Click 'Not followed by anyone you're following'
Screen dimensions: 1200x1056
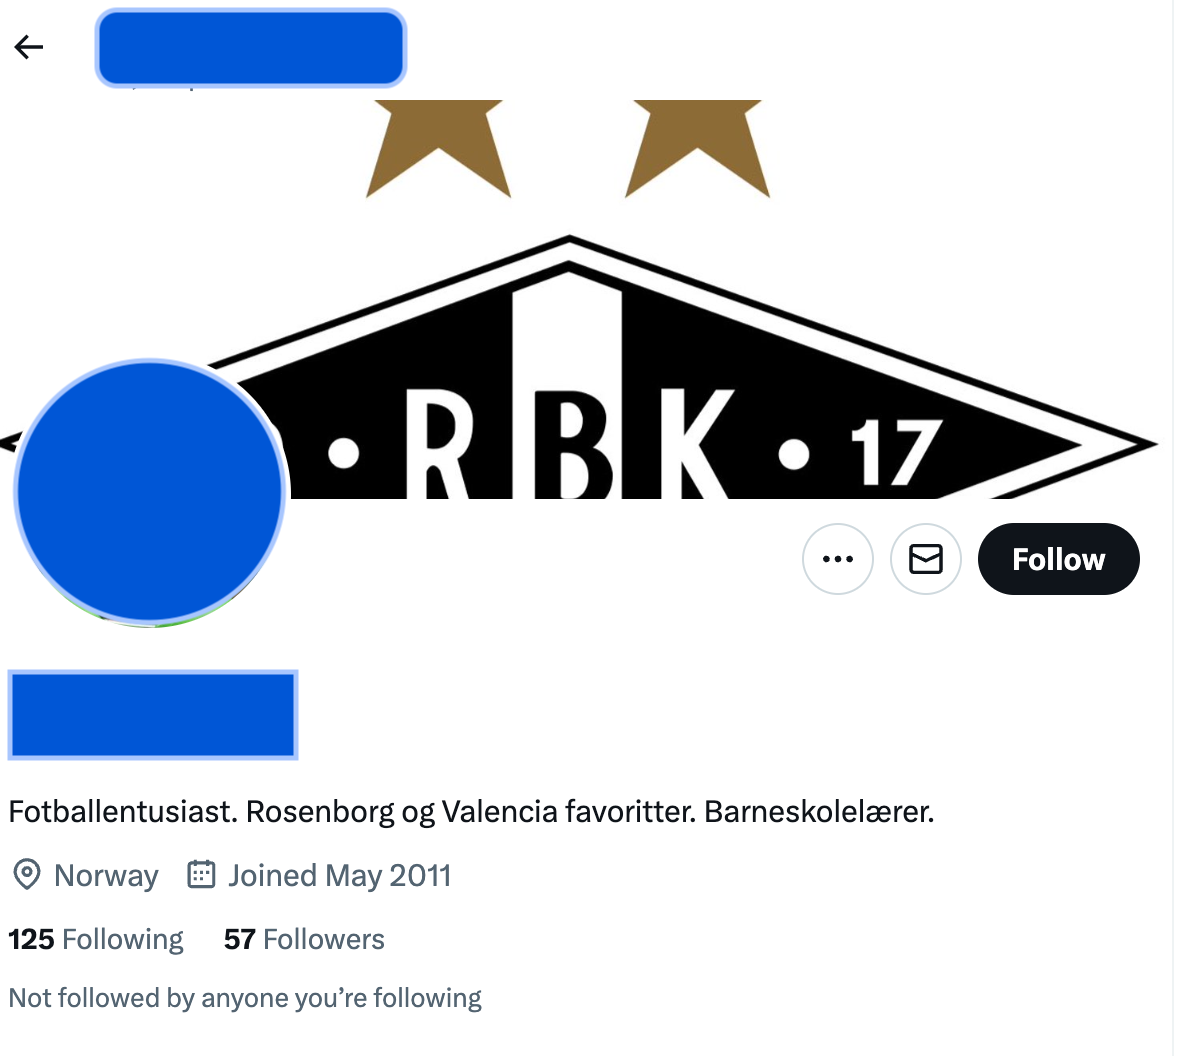pos(245,998)
